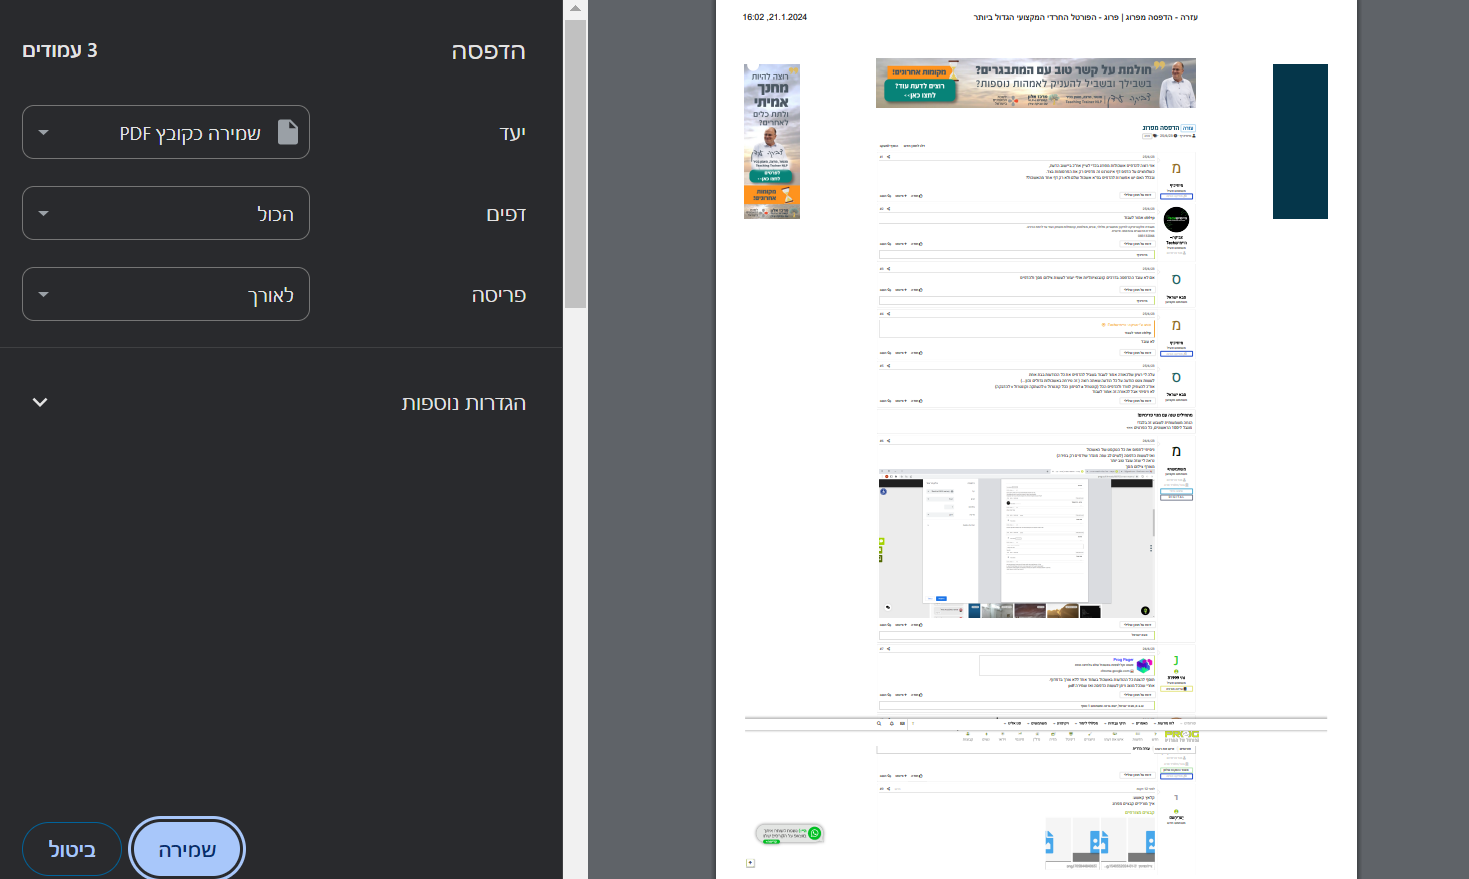Click the scrollbar up arrow of settings panel
Image resolution: width=1469 pixels, height=879 pixels.
(x=575, y=9)
